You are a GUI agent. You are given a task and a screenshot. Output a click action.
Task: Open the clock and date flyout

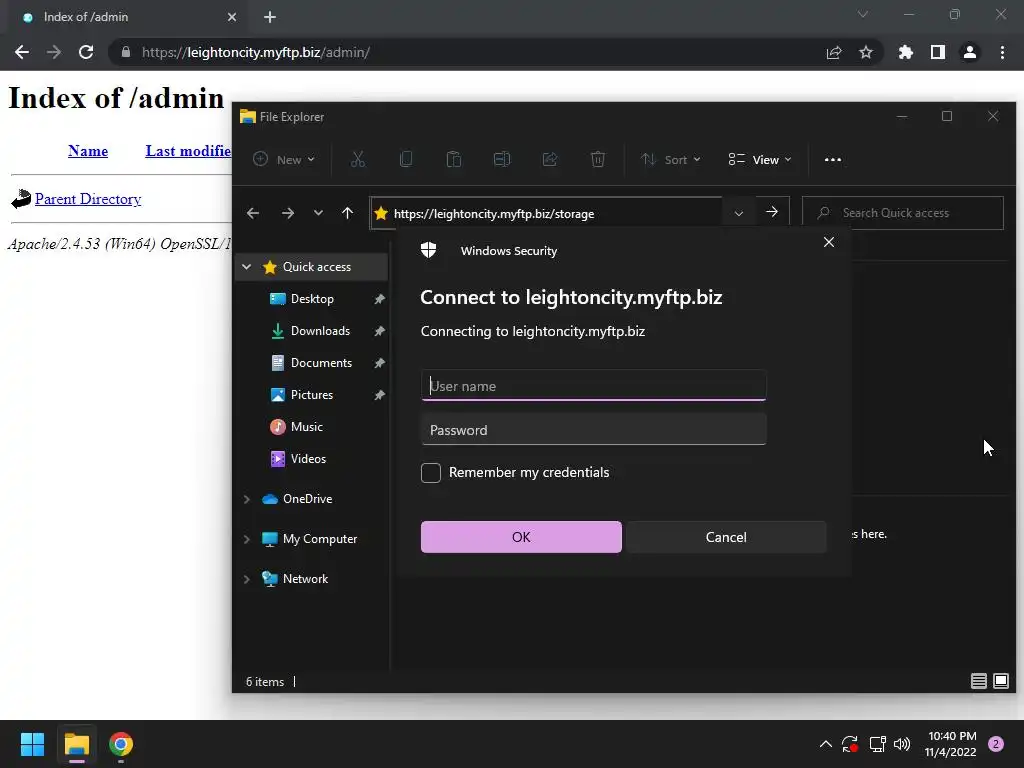point(951,744)
